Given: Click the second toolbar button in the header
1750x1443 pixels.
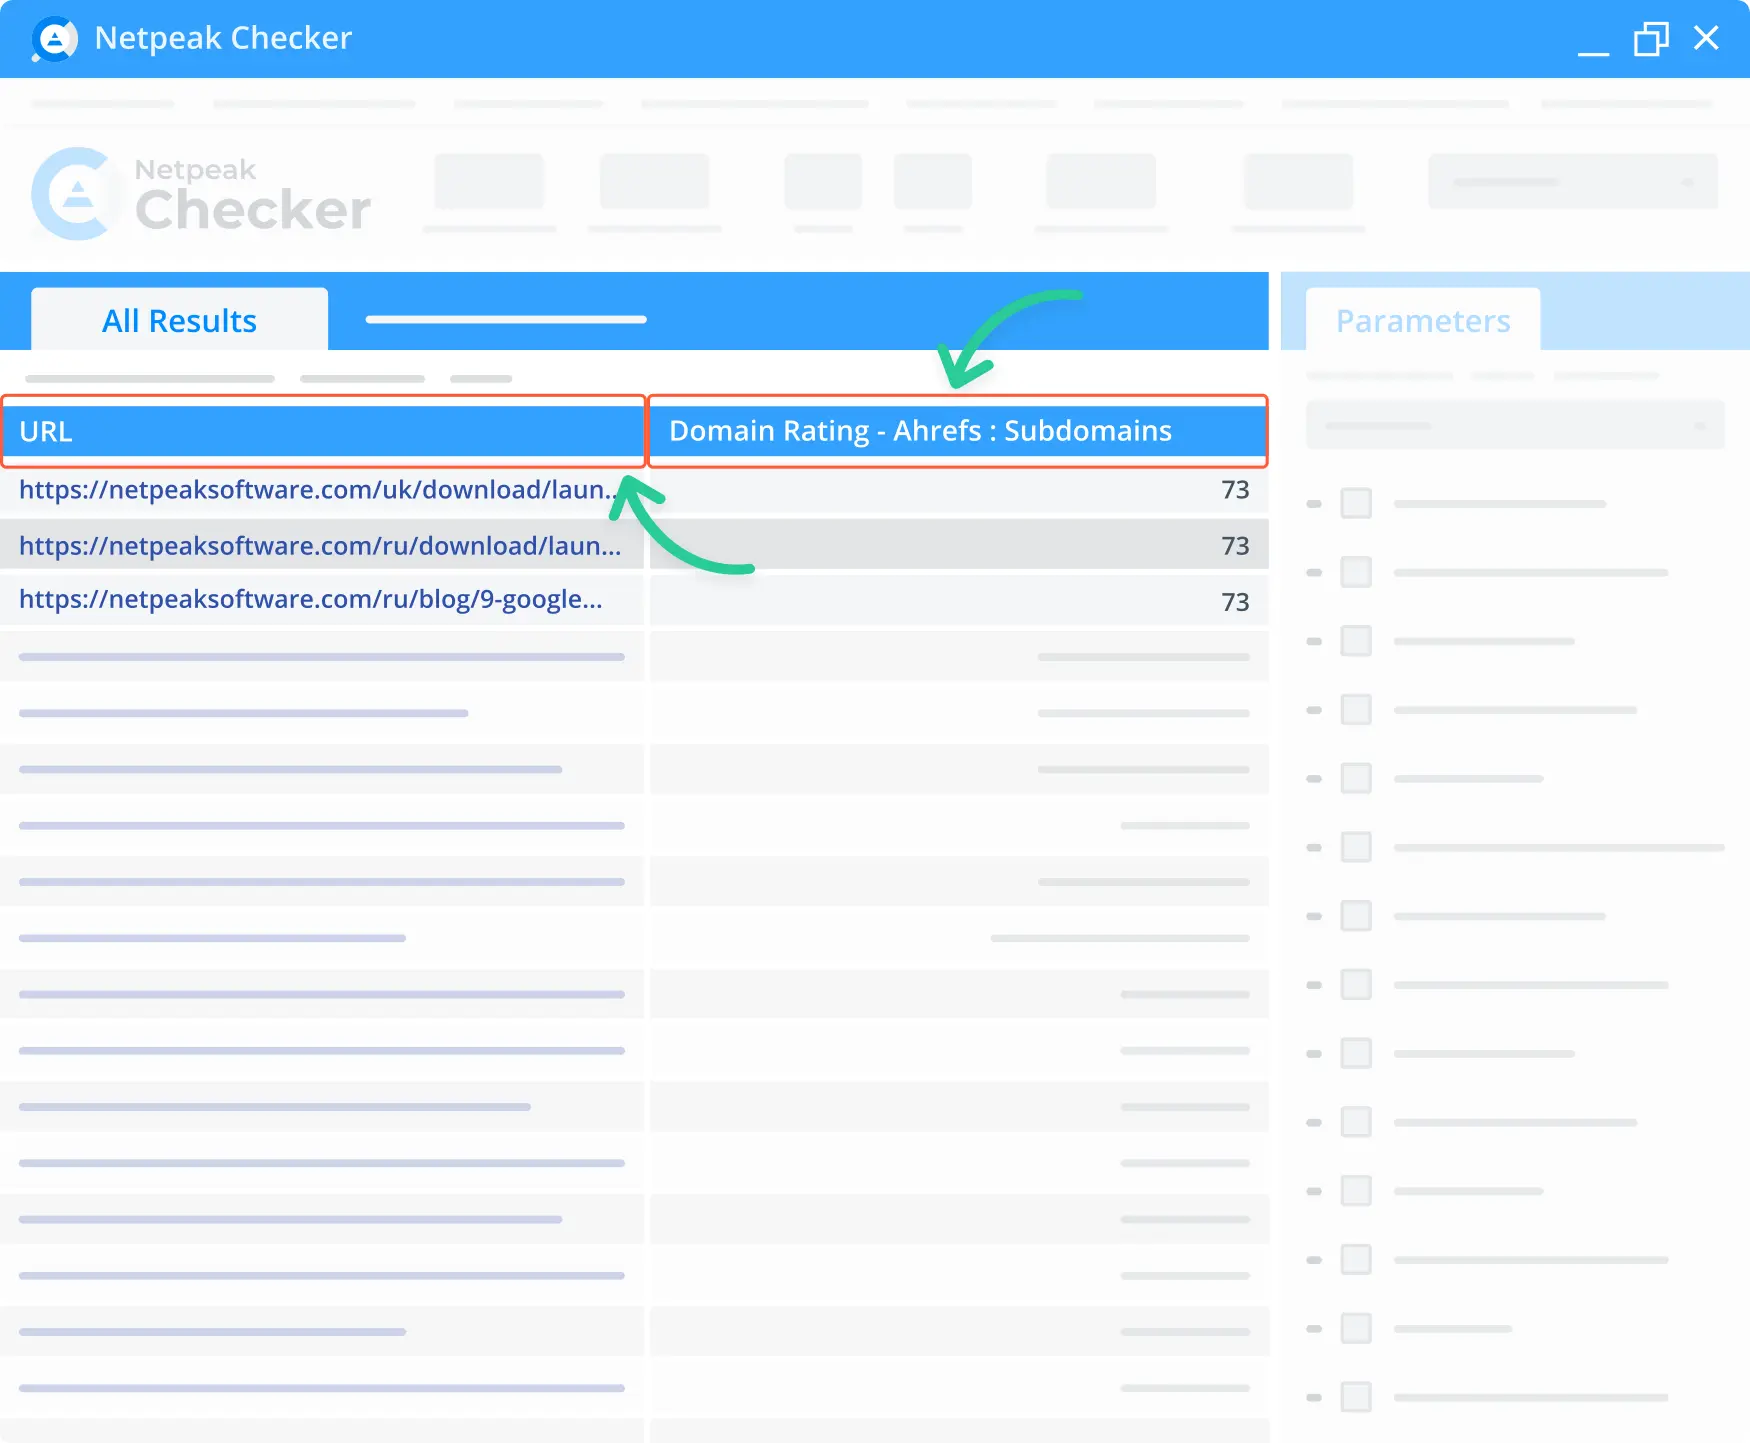Looking at the screenshot, I should pos(654,182).
